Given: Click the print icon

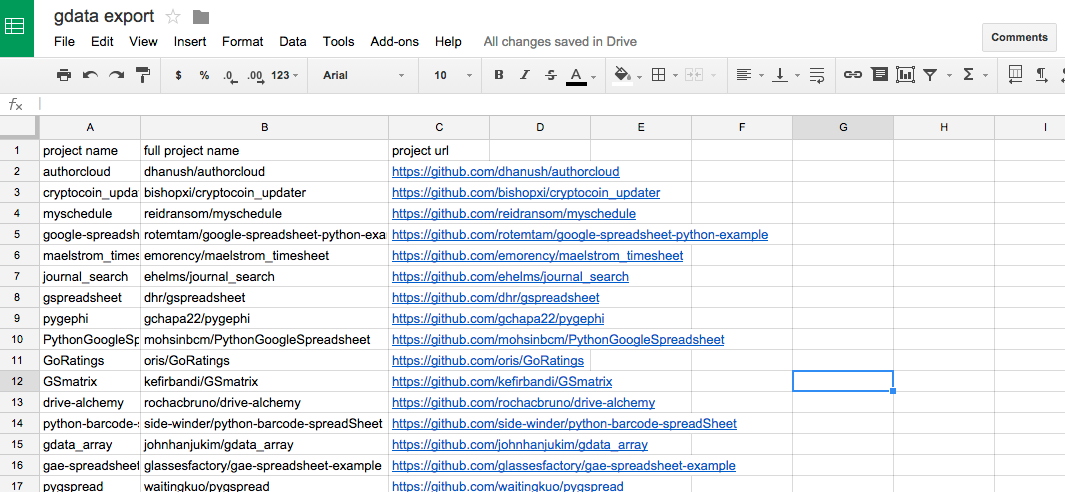Looking at the screenshot, I should pos(64,75).
